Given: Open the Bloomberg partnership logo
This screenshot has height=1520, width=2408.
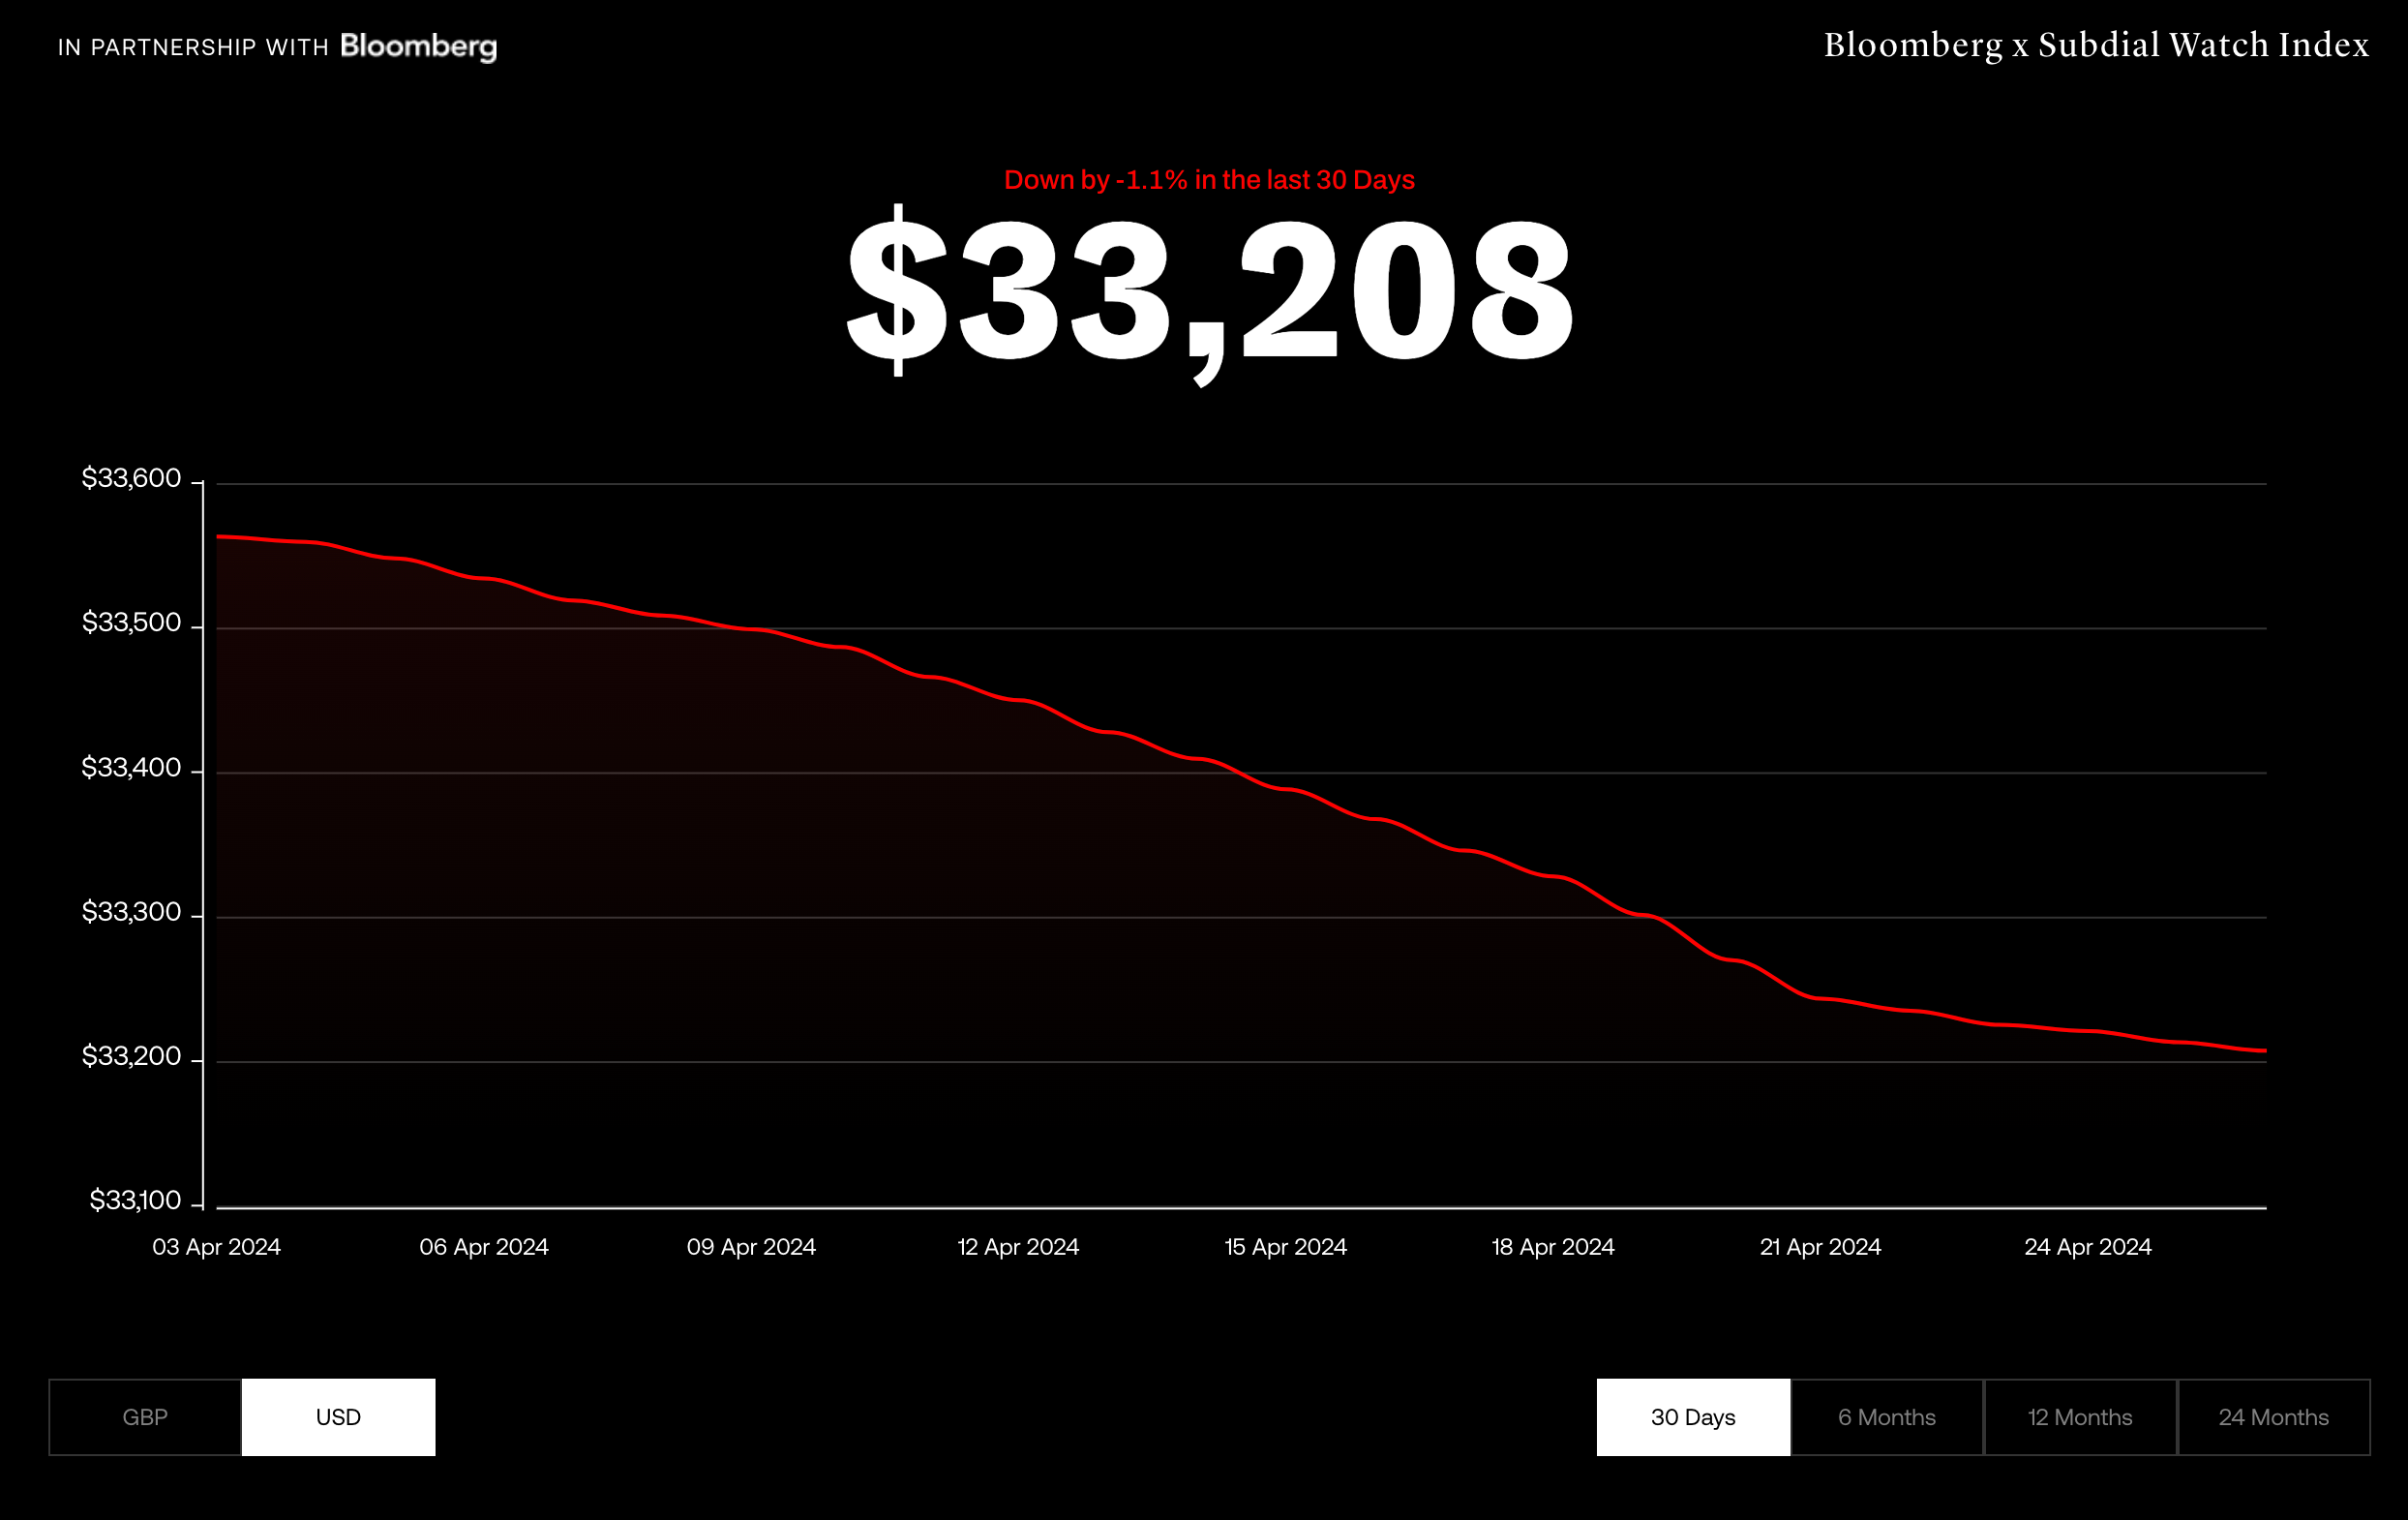Looking at the screenshot, I should 418,47.
